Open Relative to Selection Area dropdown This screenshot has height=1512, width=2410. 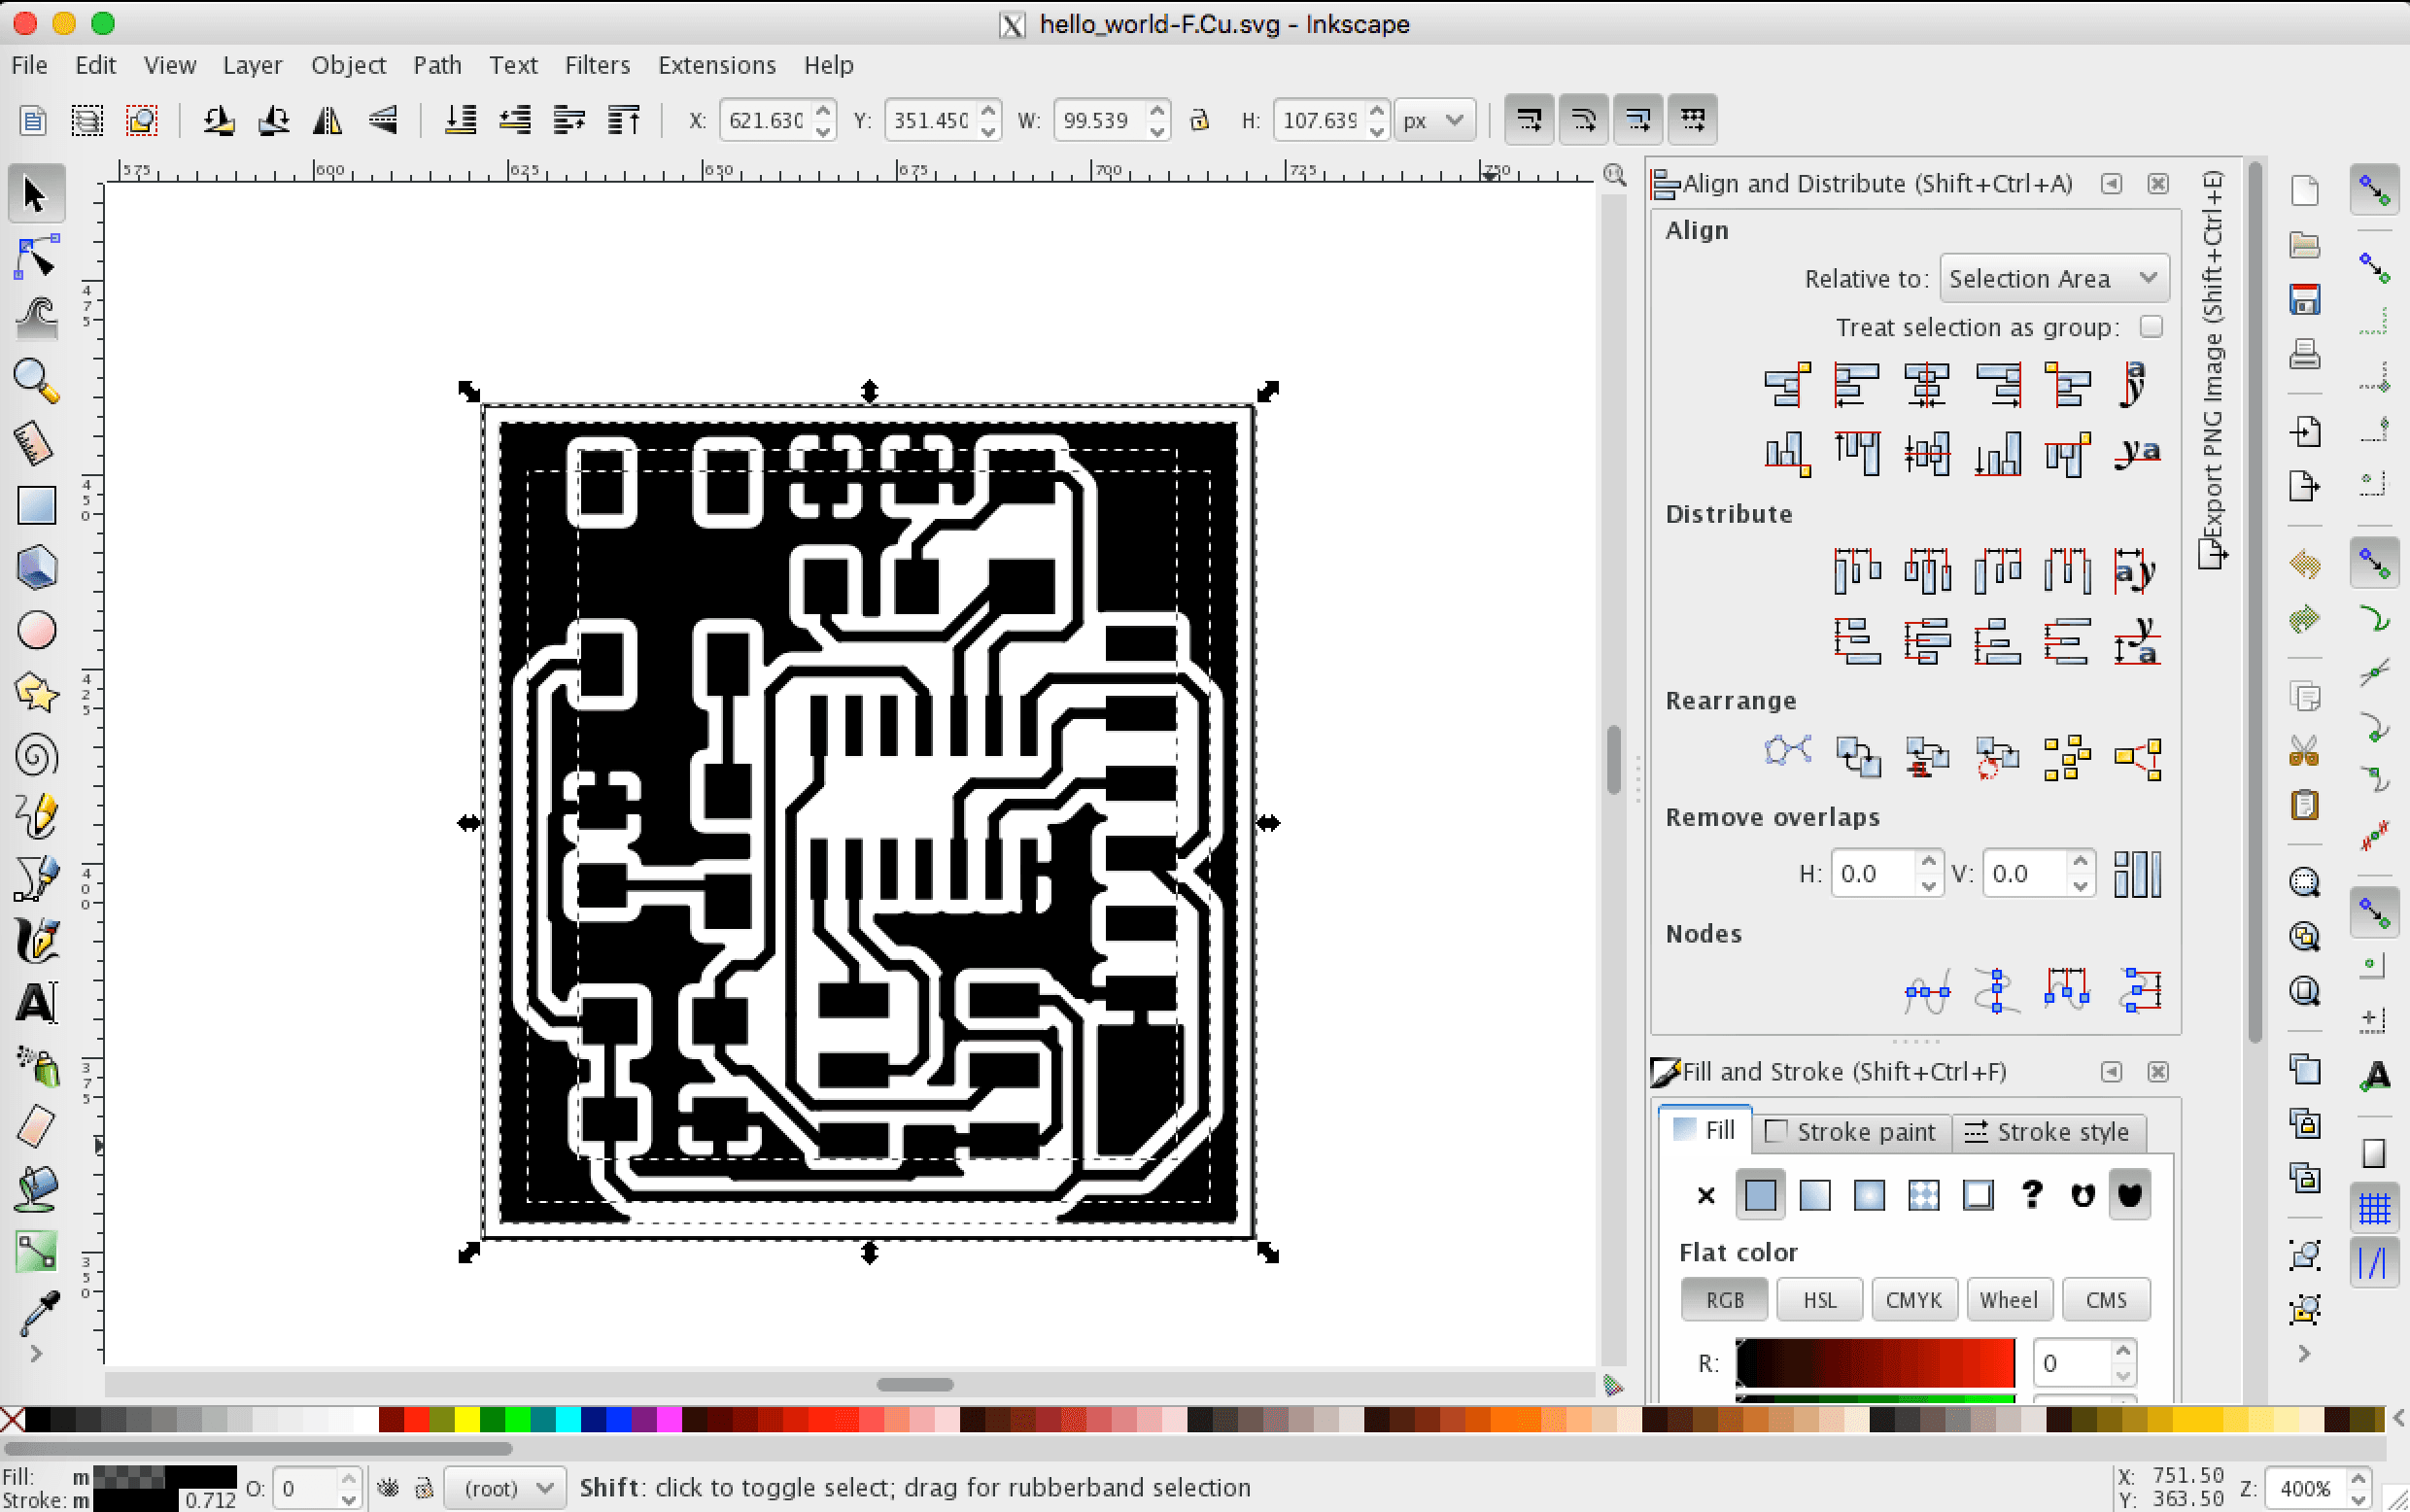pos(2054,278)
